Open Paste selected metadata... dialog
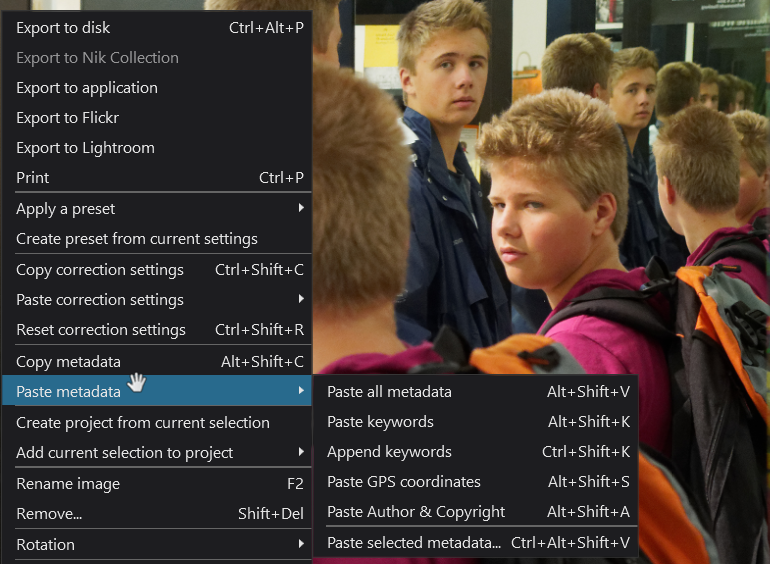 tap(475, 542)
